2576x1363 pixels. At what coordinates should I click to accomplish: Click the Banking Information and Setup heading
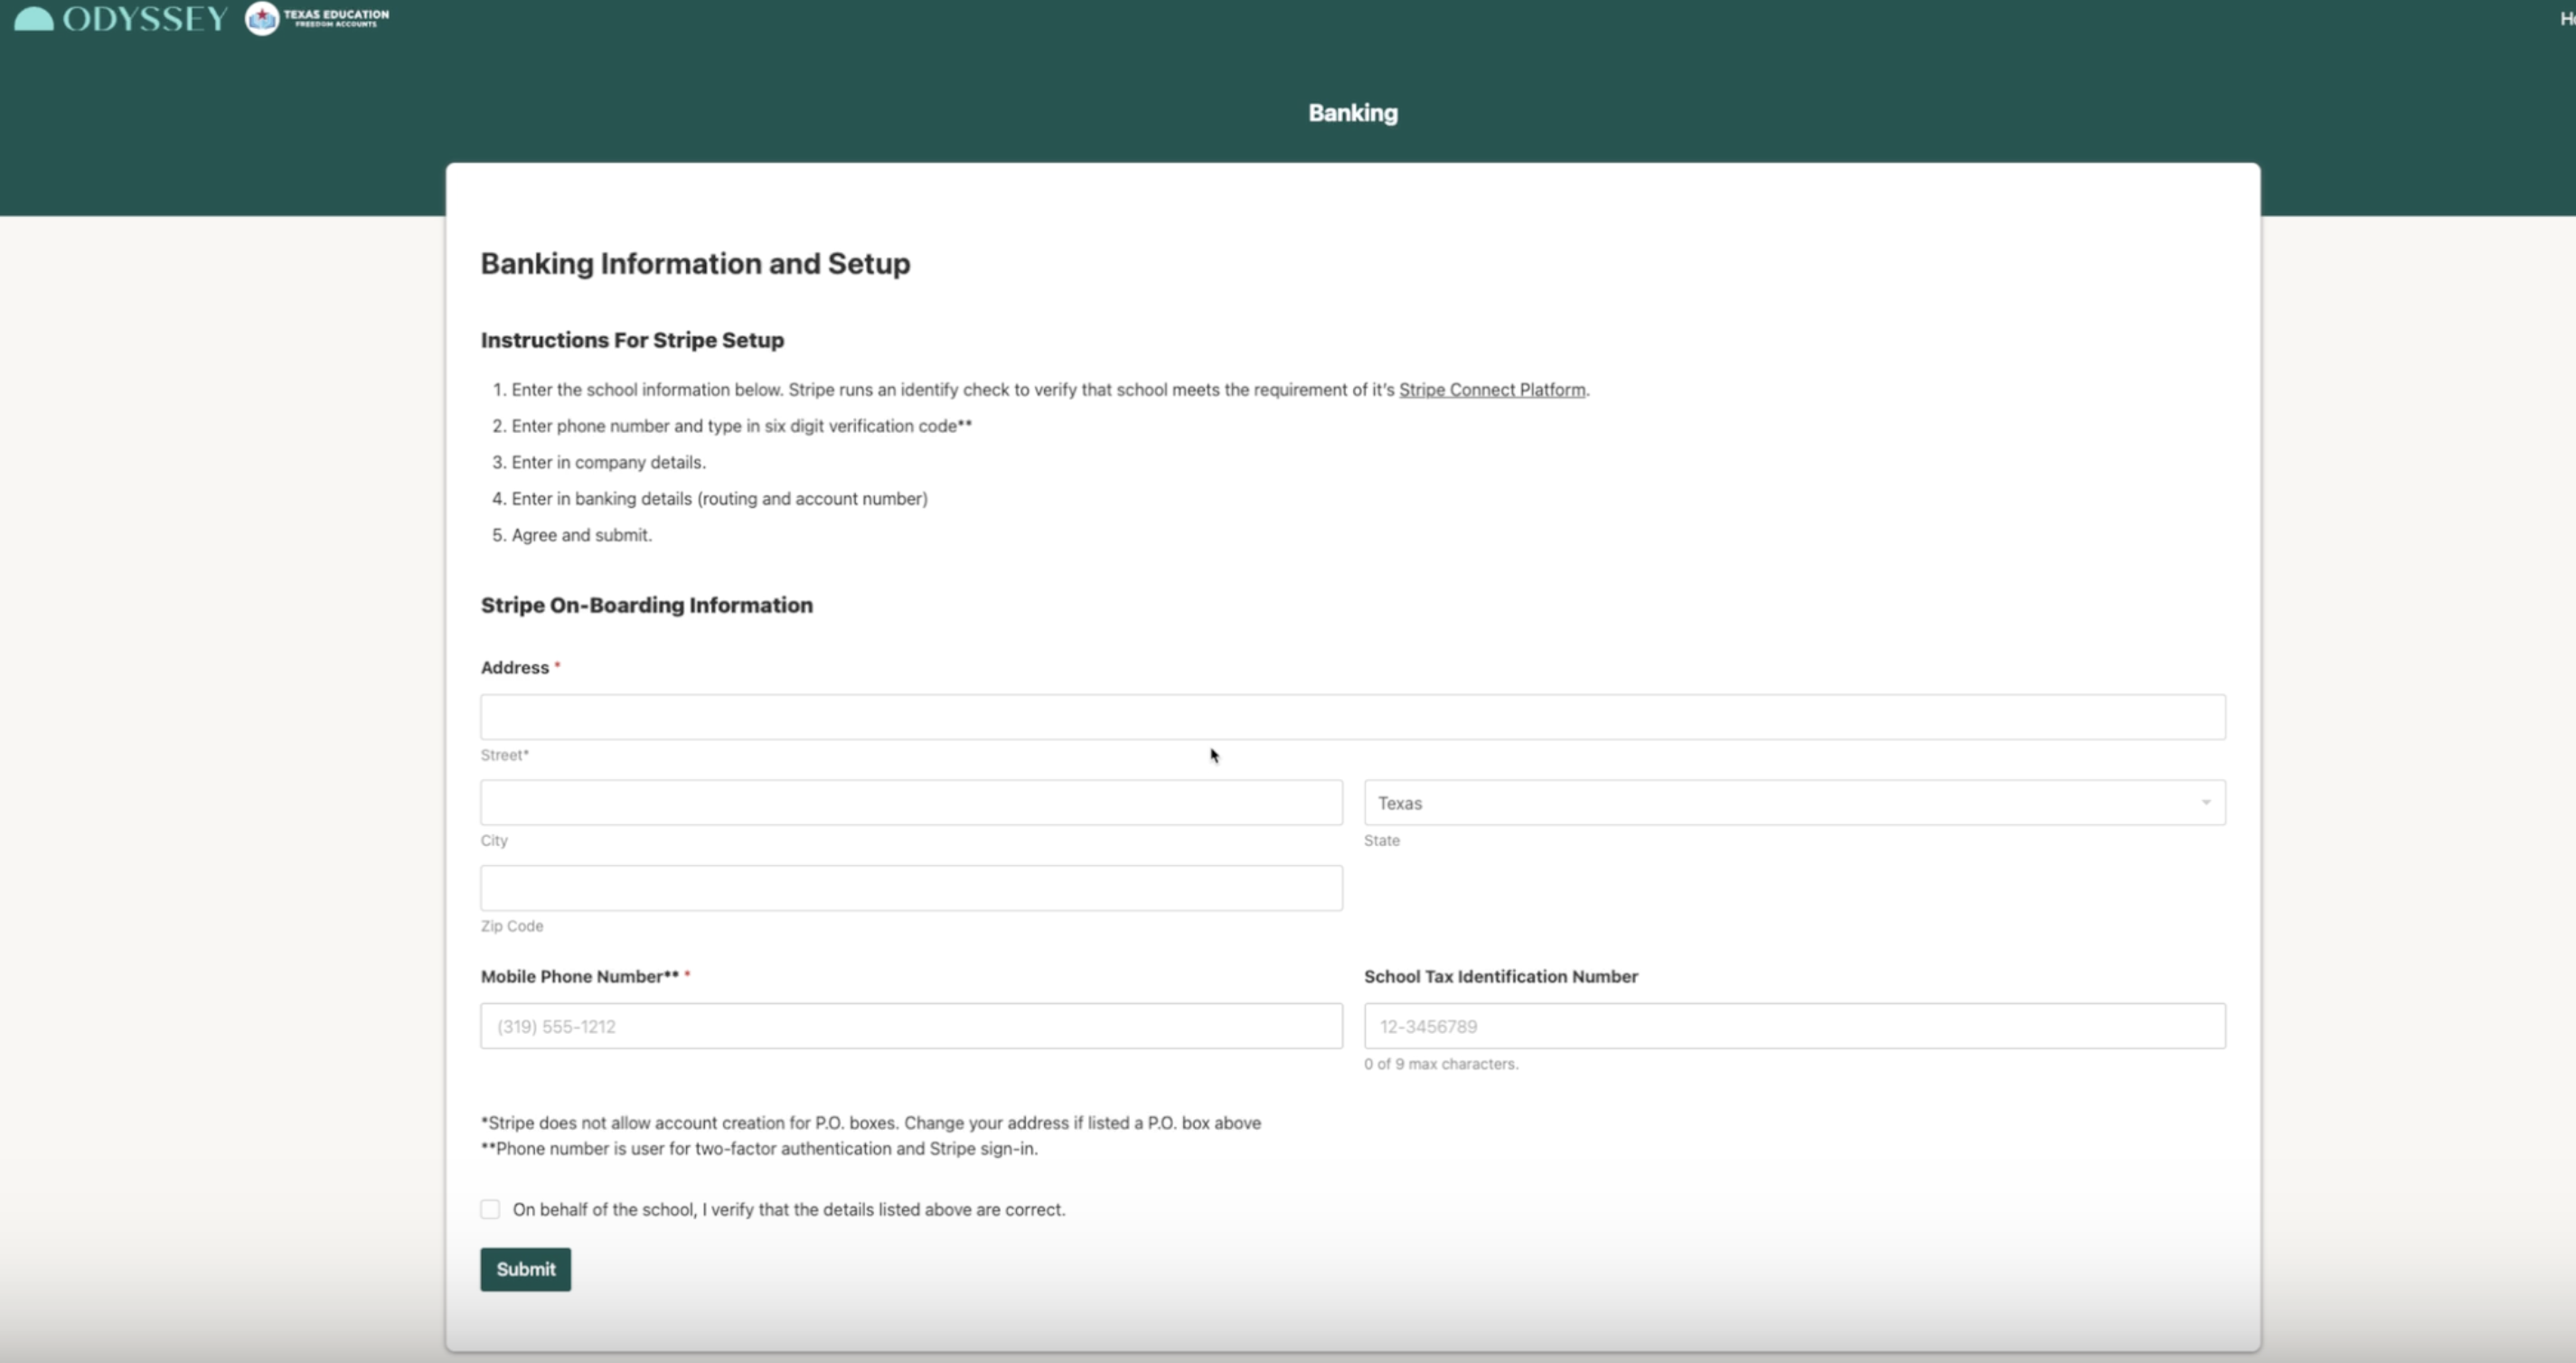pos(695,263)
